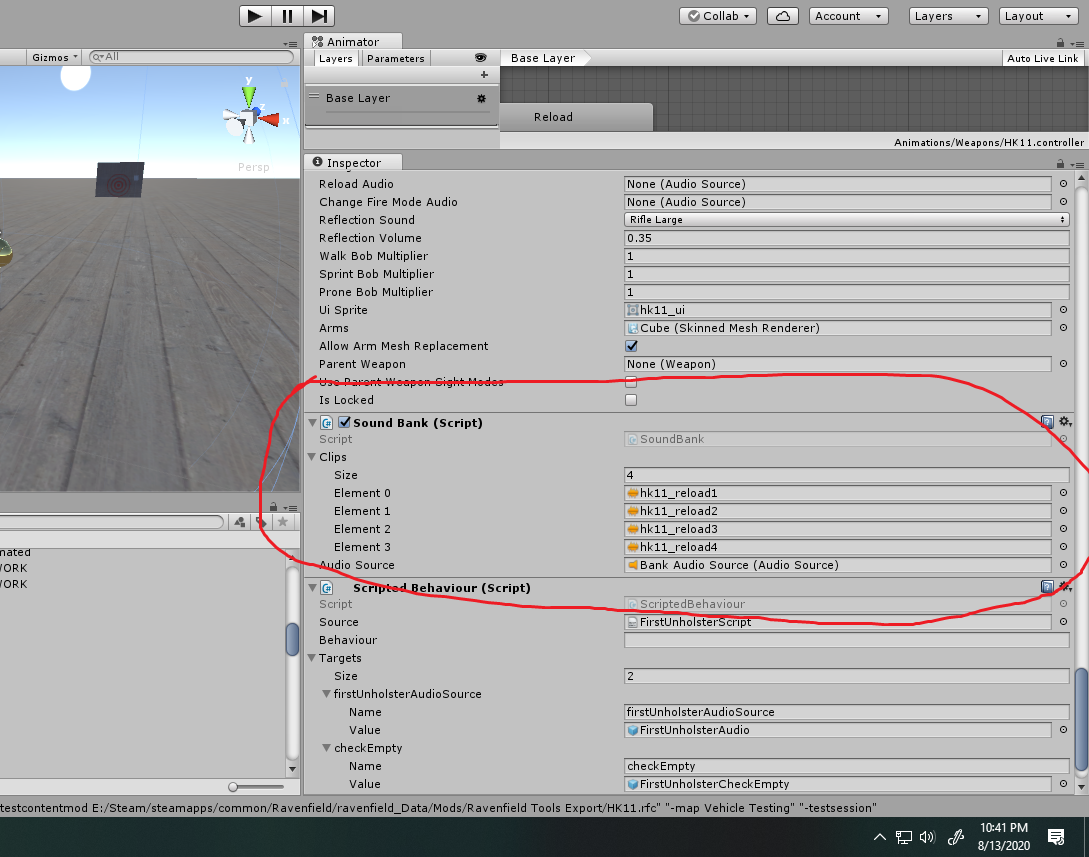
Task: Enable the Is Locked checkbox
Action: click(631, 400)
